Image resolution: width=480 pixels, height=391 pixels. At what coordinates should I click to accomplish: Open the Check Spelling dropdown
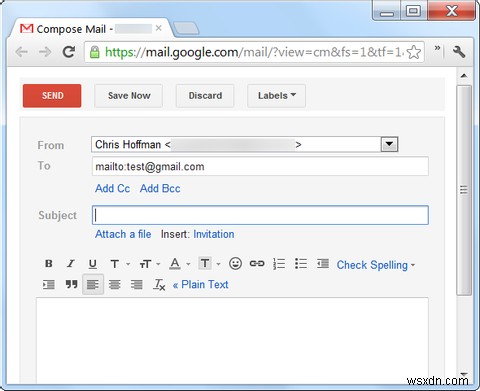376,265
